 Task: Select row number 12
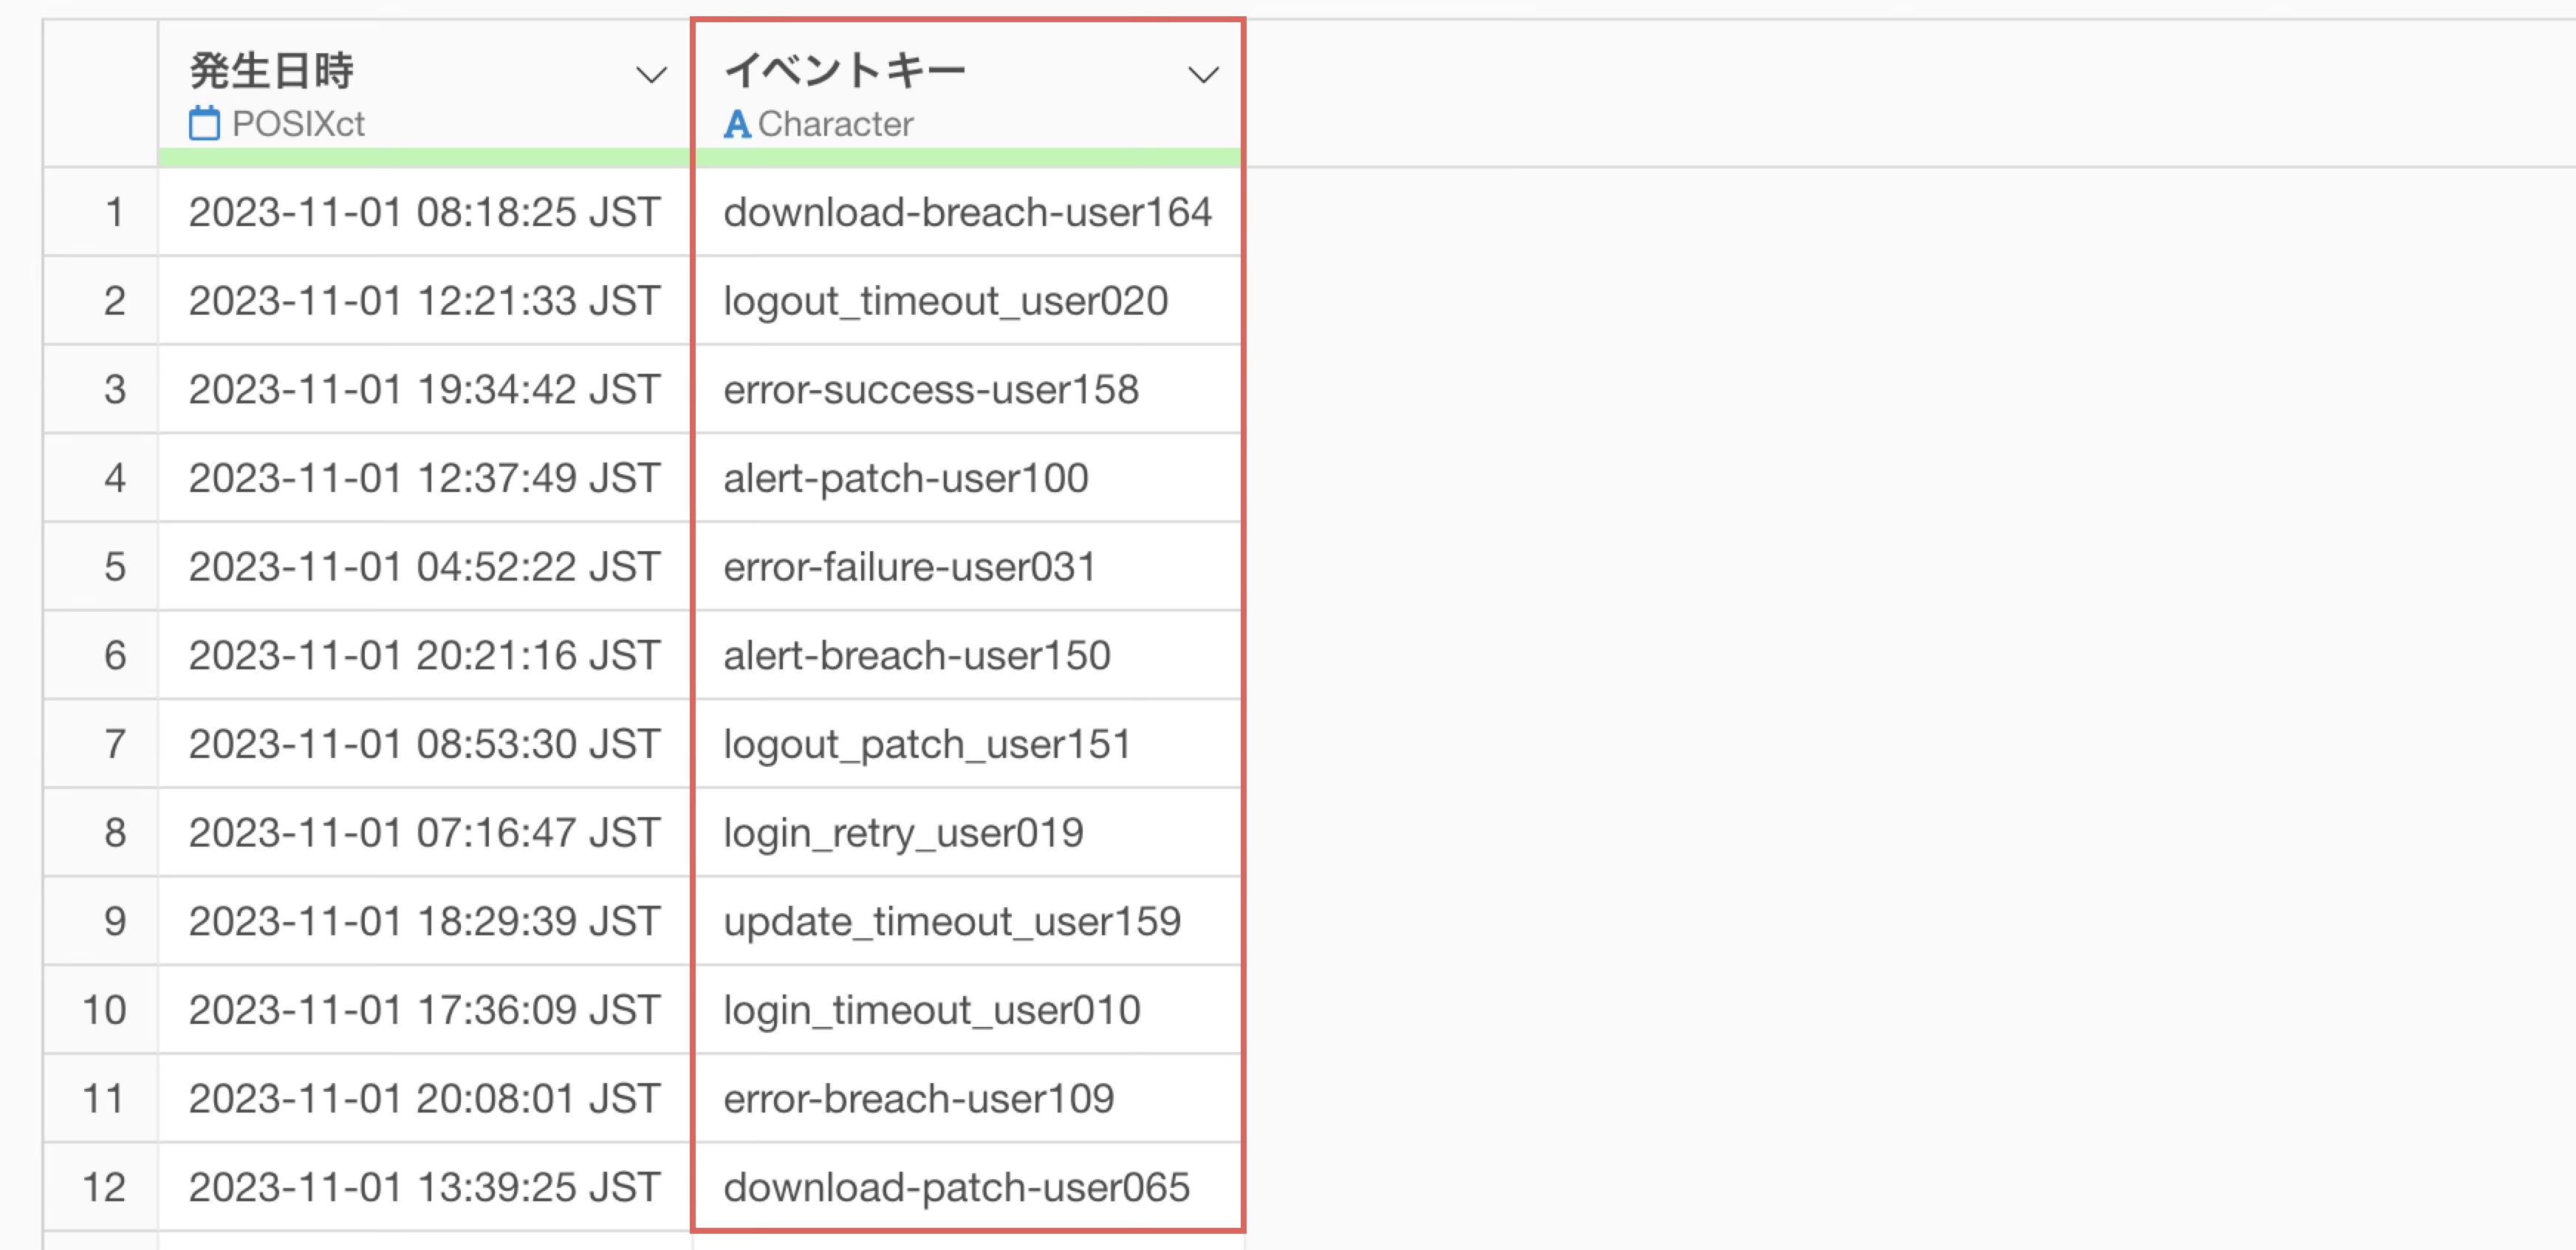104,1188
